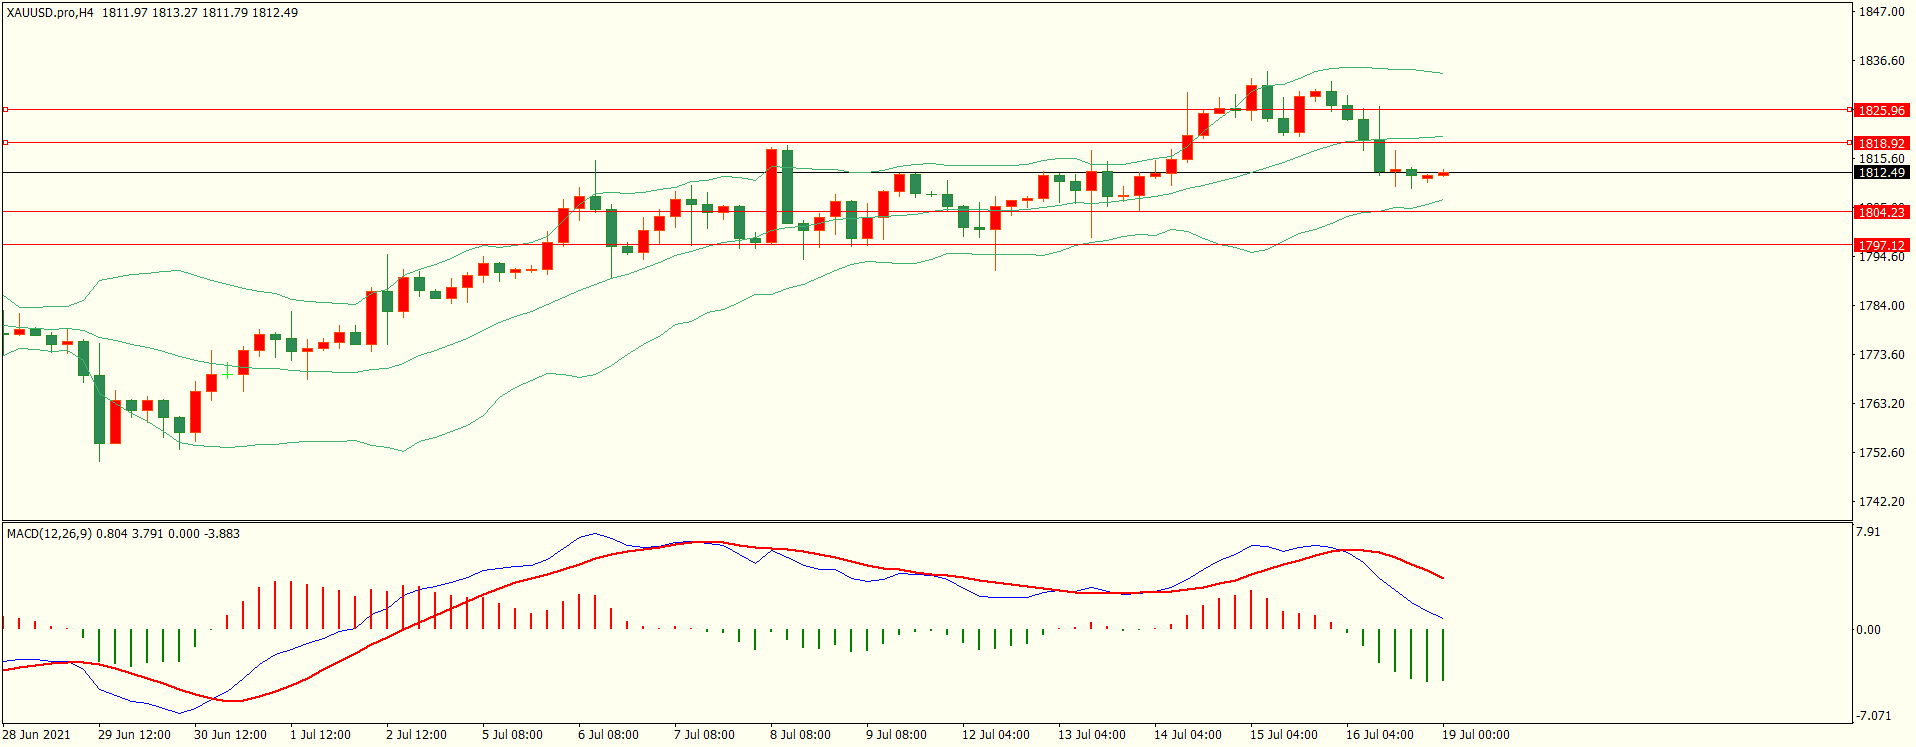Grab the anchor square of the 1825.96 line

pyautogui.click(x=5, y=109)
